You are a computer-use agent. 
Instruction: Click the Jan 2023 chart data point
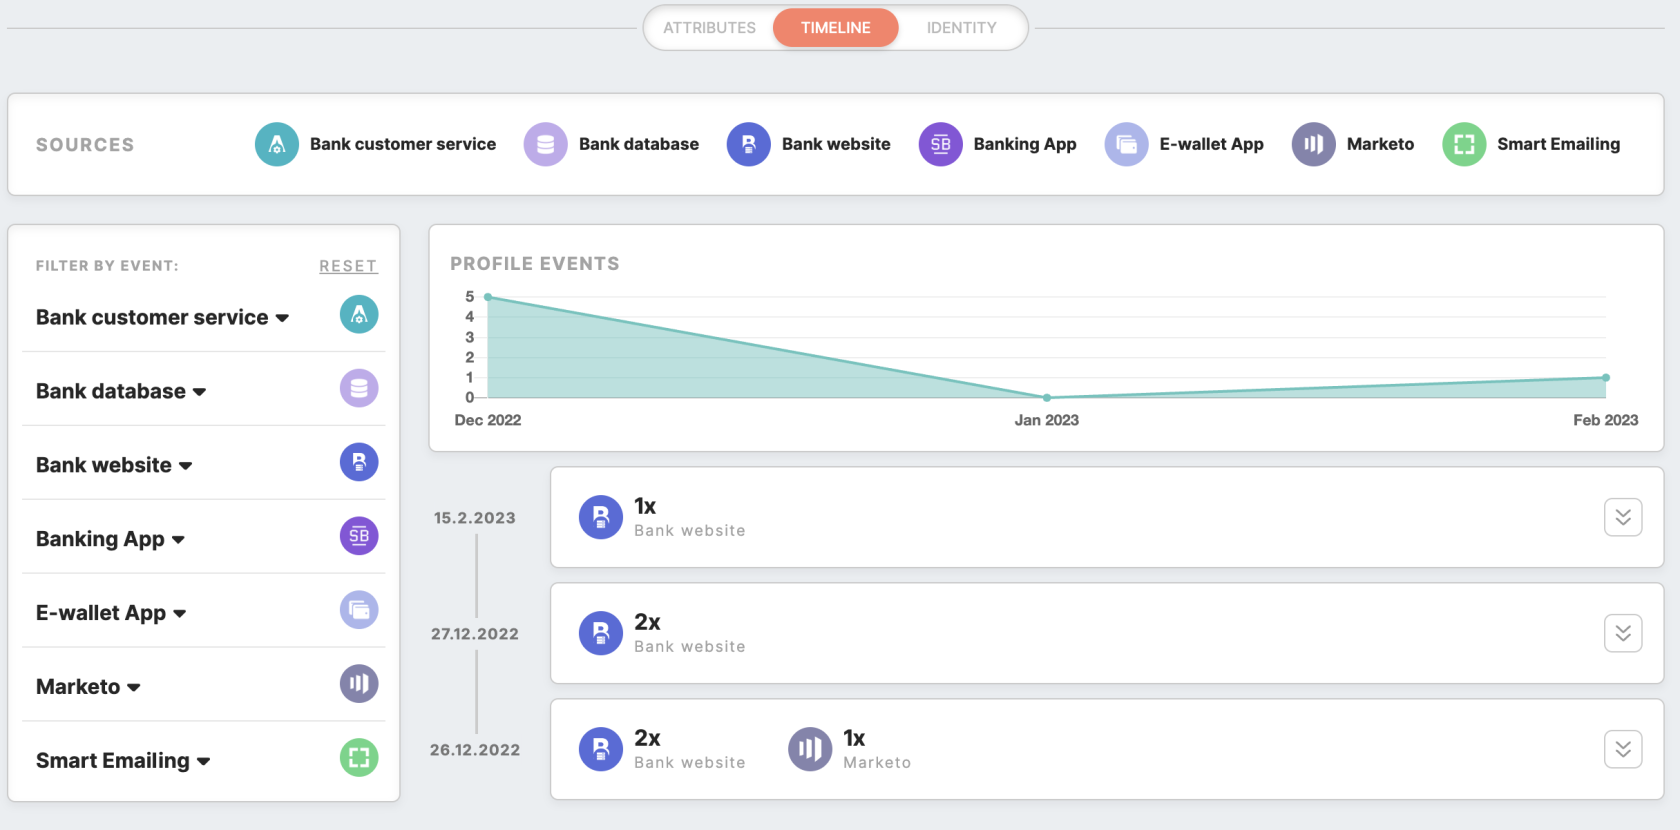click(1047, 398)
